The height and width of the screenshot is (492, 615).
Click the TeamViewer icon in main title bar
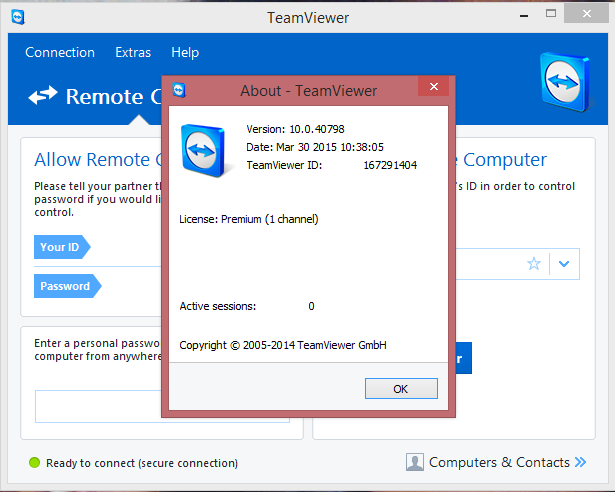pos(18,17)
